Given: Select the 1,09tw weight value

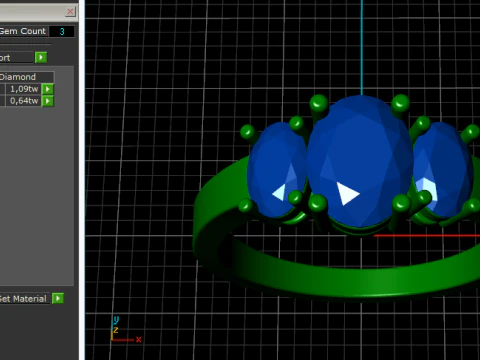Looking at the screenshot, I should pos(23,89).
